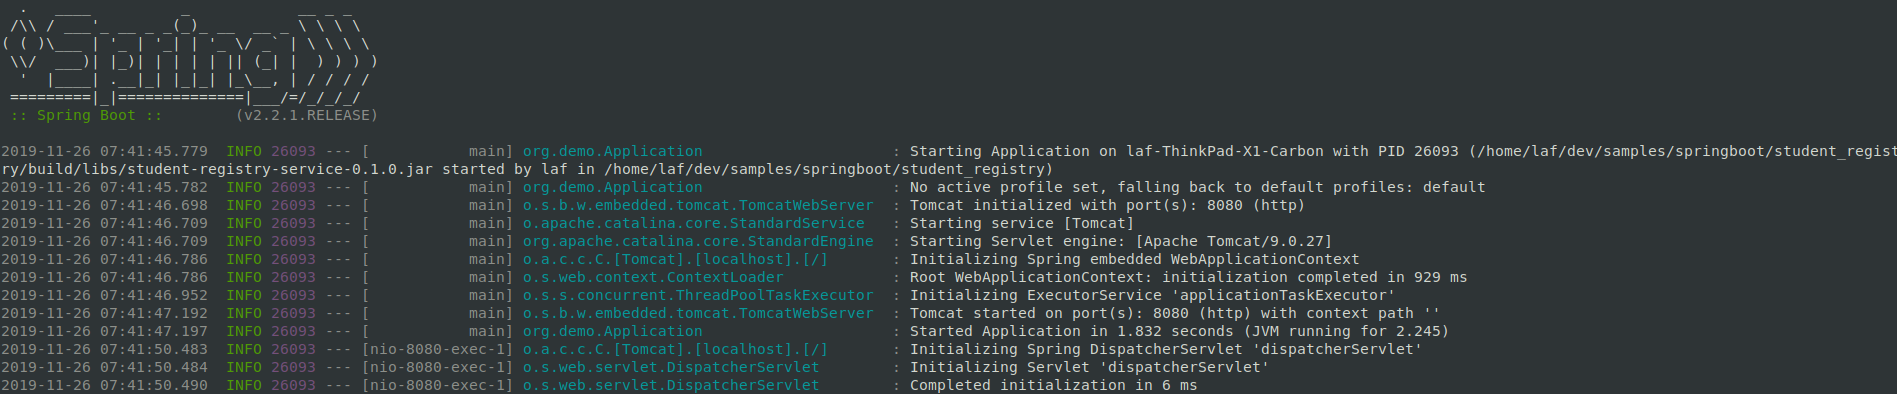
Task: Click 'Starting Servlet engine: [Apache Tomcat/9.0.27]' message
Action: pyautogui.click(x=1121, y=241)
